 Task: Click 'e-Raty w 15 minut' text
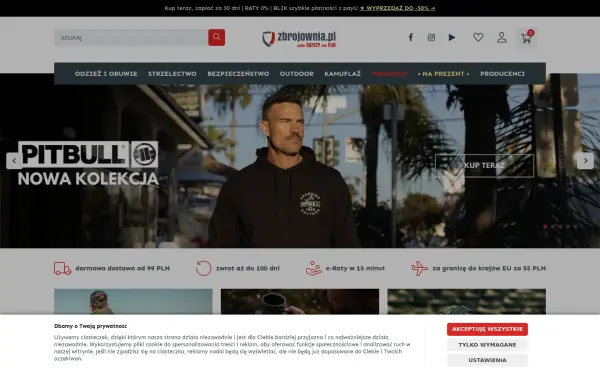coord(355,268)
